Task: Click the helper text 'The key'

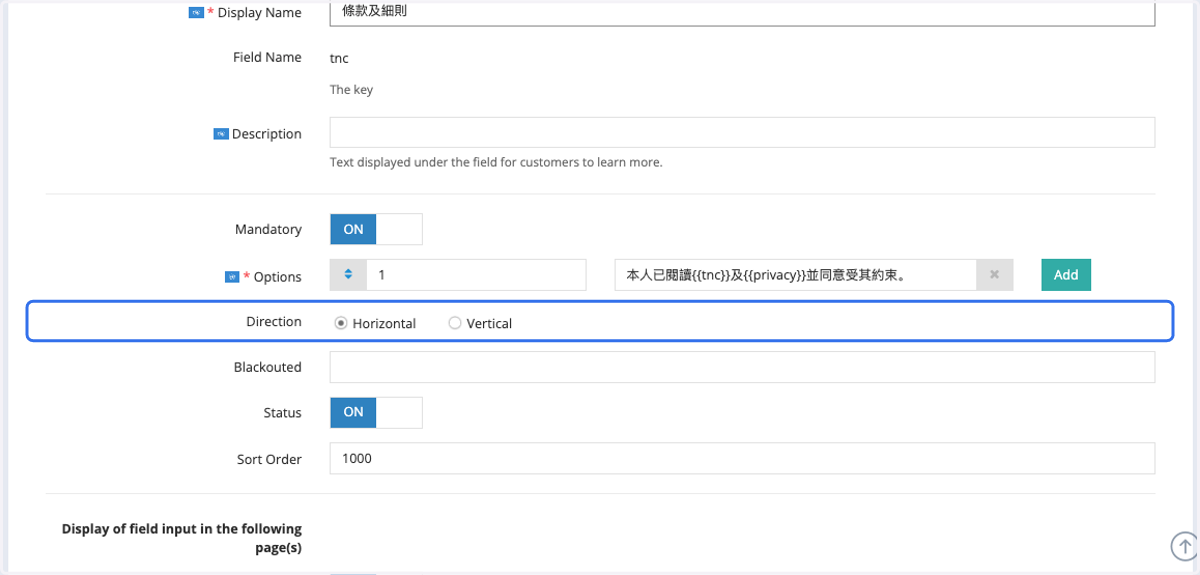Action: coord(351,90)
